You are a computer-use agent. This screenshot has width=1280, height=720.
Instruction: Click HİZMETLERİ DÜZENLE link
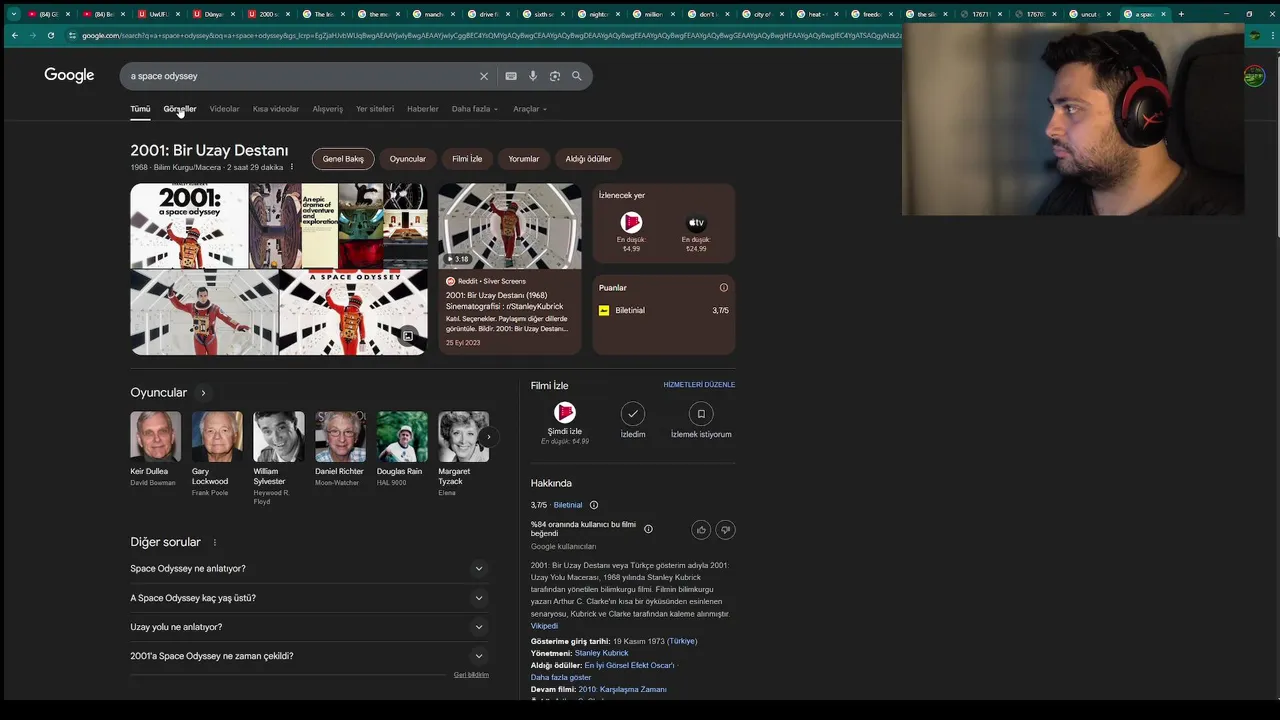tap(699, 385)
